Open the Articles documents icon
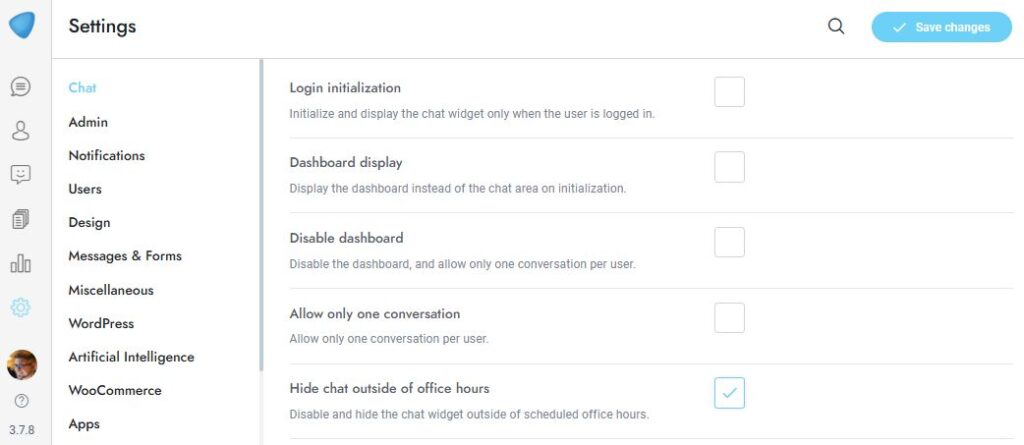This screenshot has height=445, width=1024. click(x=21, y=219)
